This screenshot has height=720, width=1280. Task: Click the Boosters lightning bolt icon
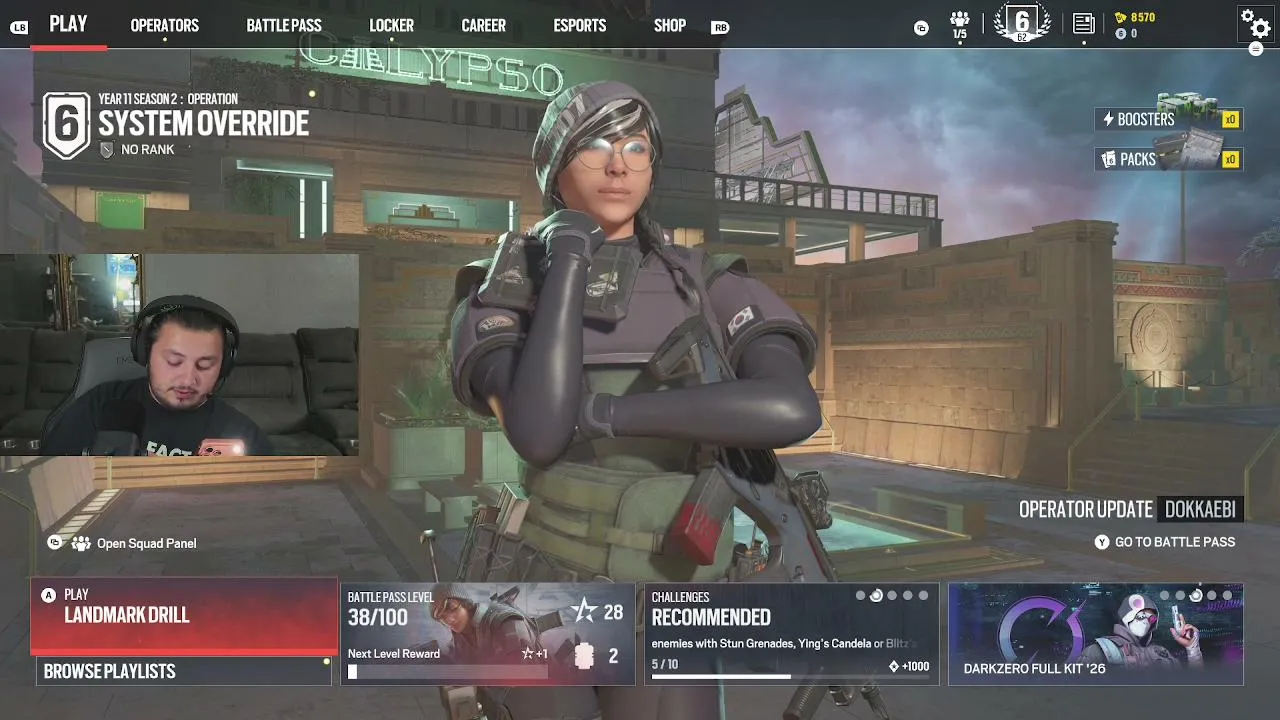point(1108,120)
